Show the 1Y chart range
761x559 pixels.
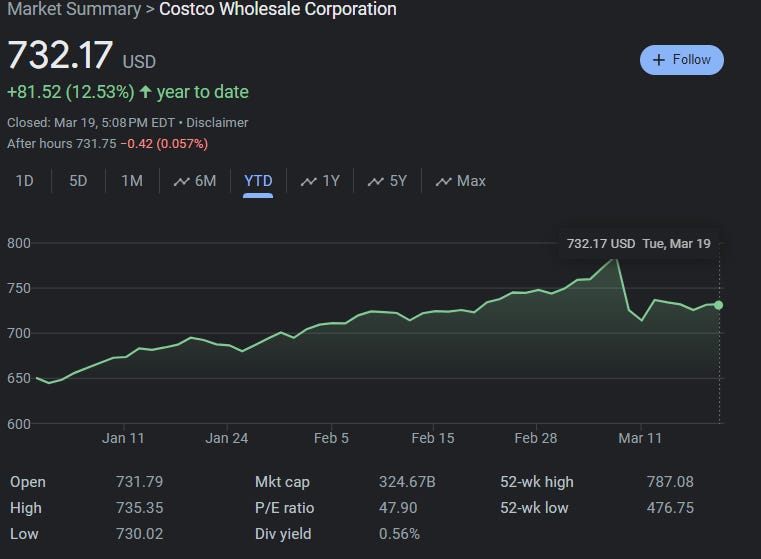[x=320, y=181]
